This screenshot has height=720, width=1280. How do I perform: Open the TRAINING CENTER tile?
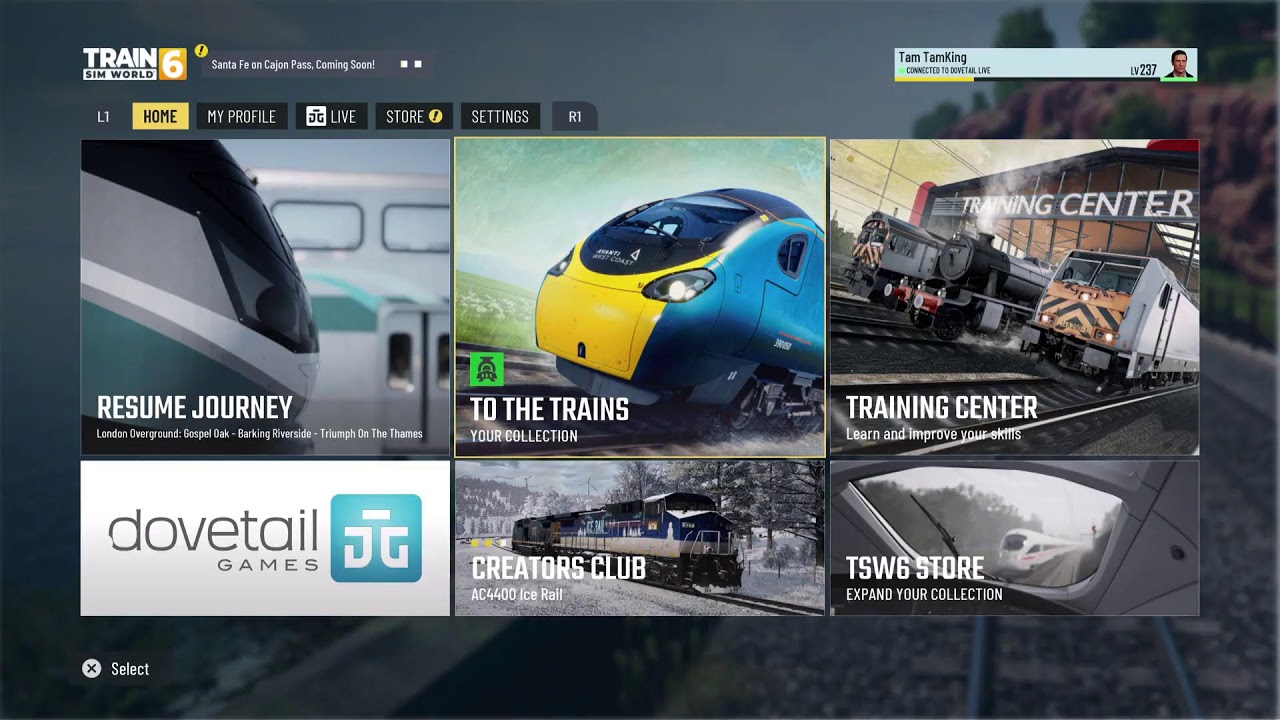pyautogui.click(x=1014, y=297)
